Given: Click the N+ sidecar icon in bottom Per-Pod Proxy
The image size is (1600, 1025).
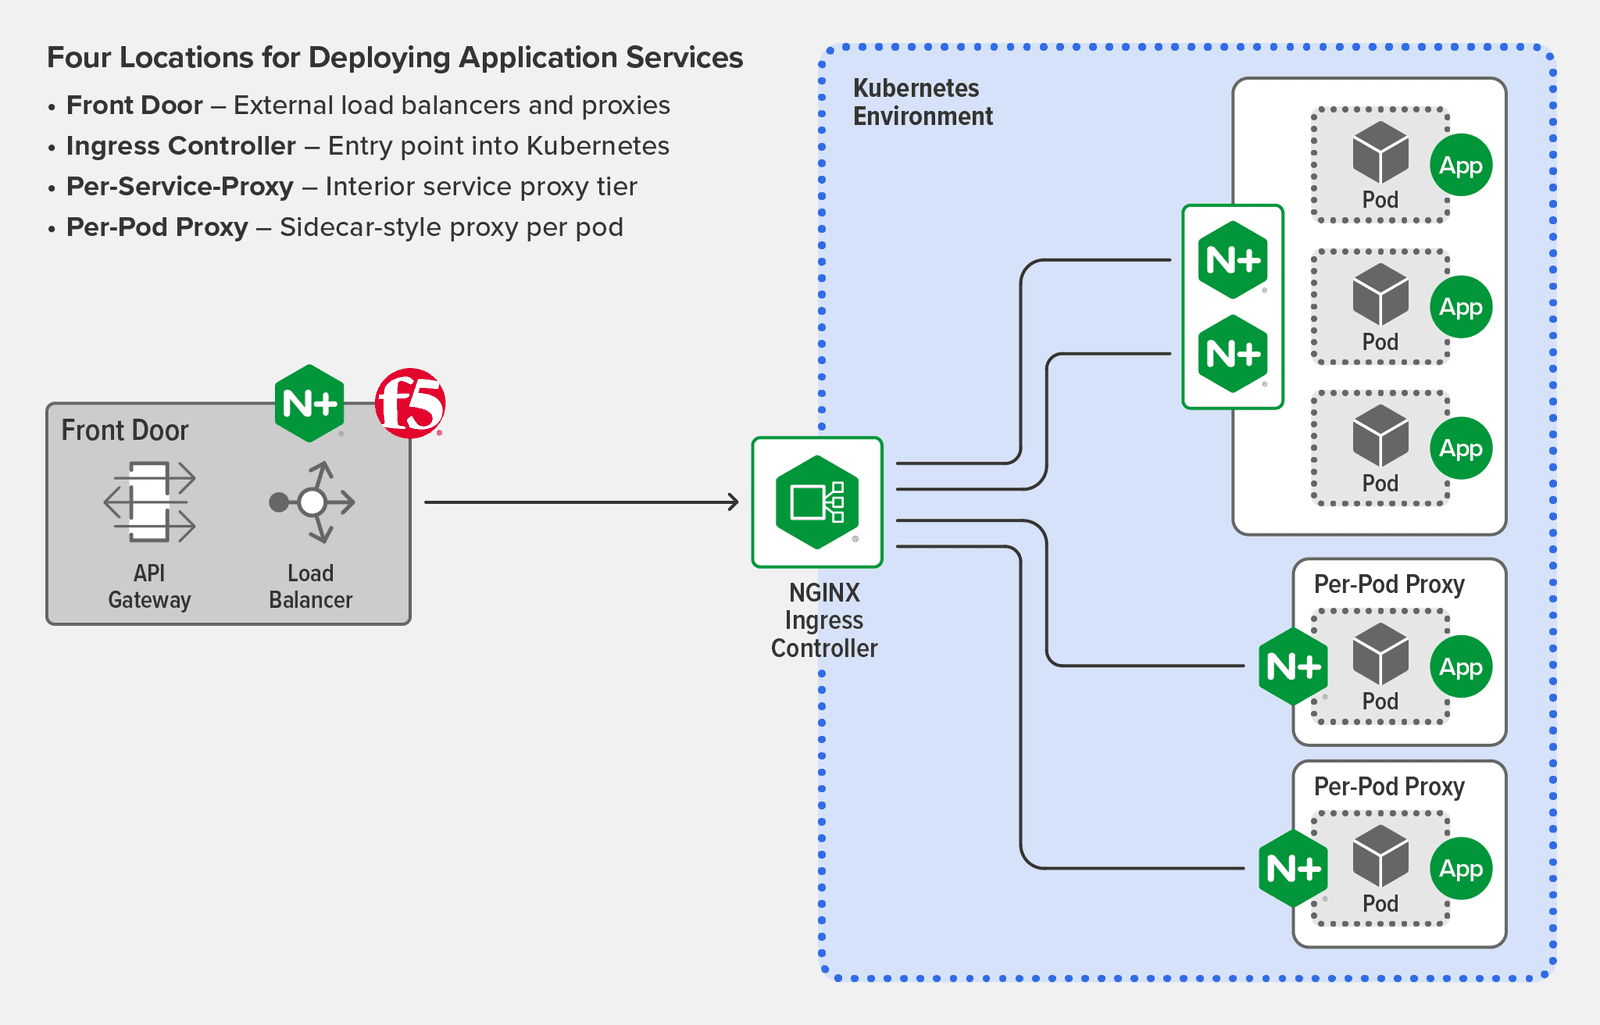Looking at the screenshot, I should (x=1292, y=868).
